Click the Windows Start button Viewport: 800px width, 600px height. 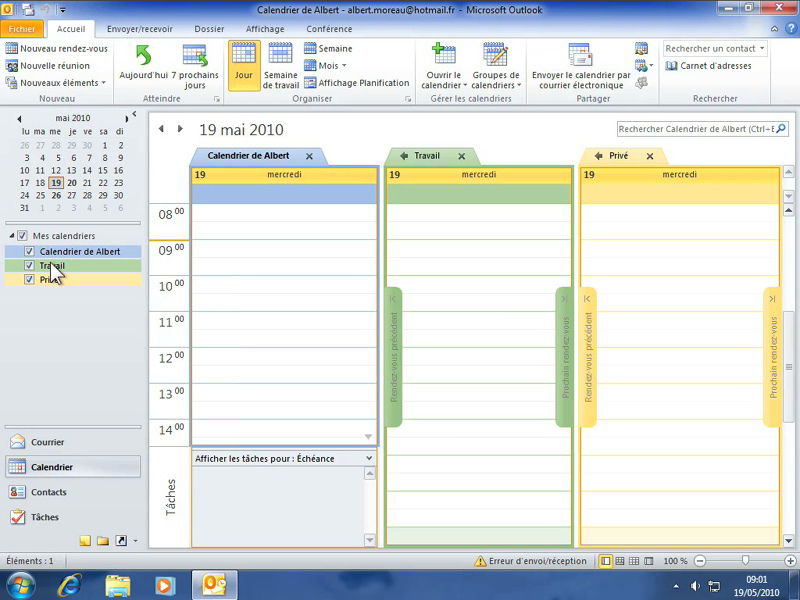point(20,585)
